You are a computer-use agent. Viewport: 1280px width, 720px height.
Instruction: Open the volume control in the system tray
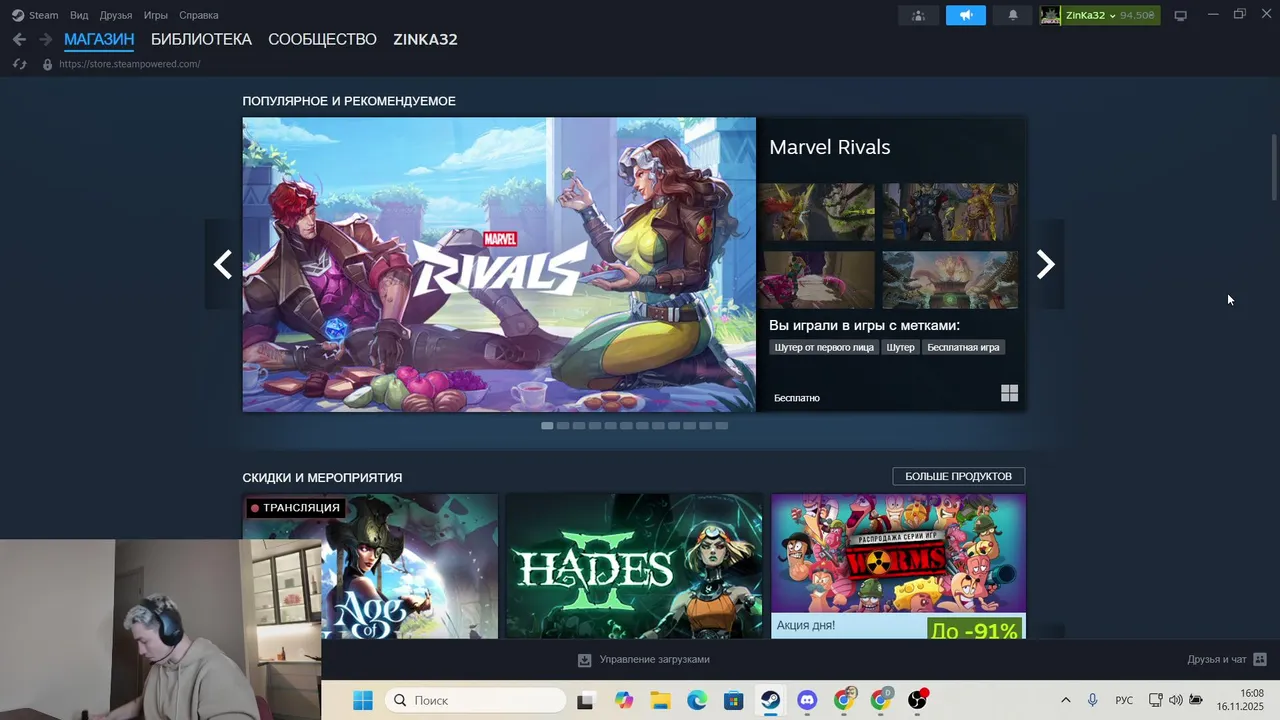click(1175, 700)
